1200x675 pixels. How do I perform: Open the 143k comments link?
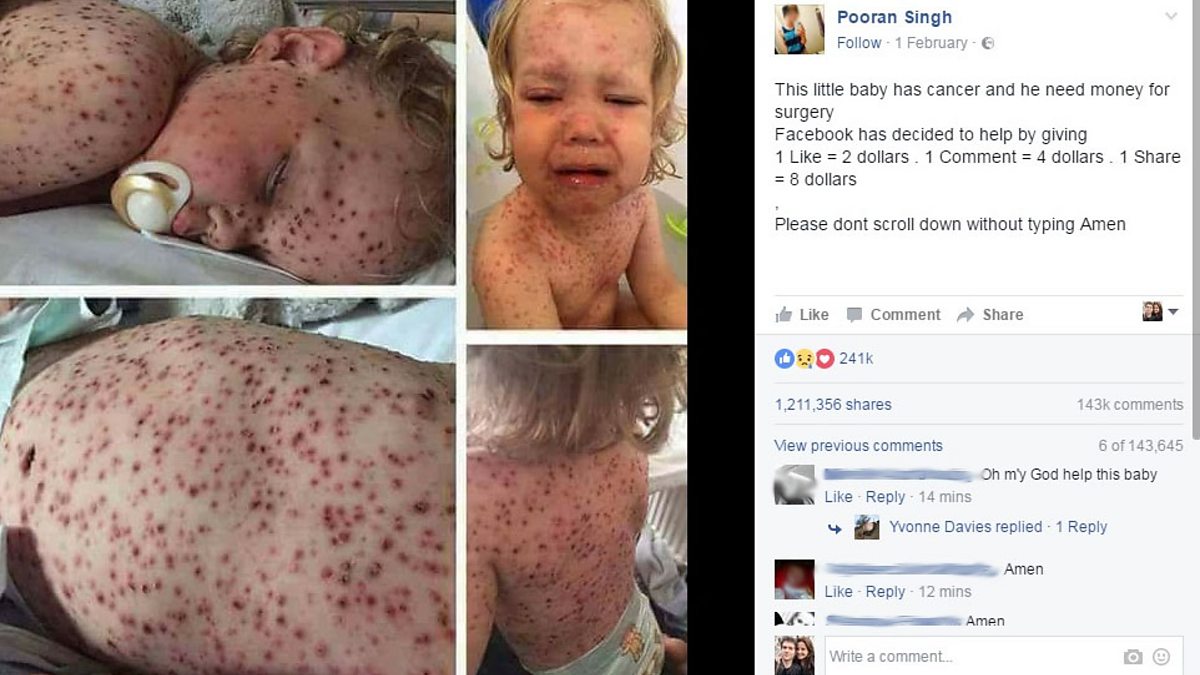click(1129, 405)
